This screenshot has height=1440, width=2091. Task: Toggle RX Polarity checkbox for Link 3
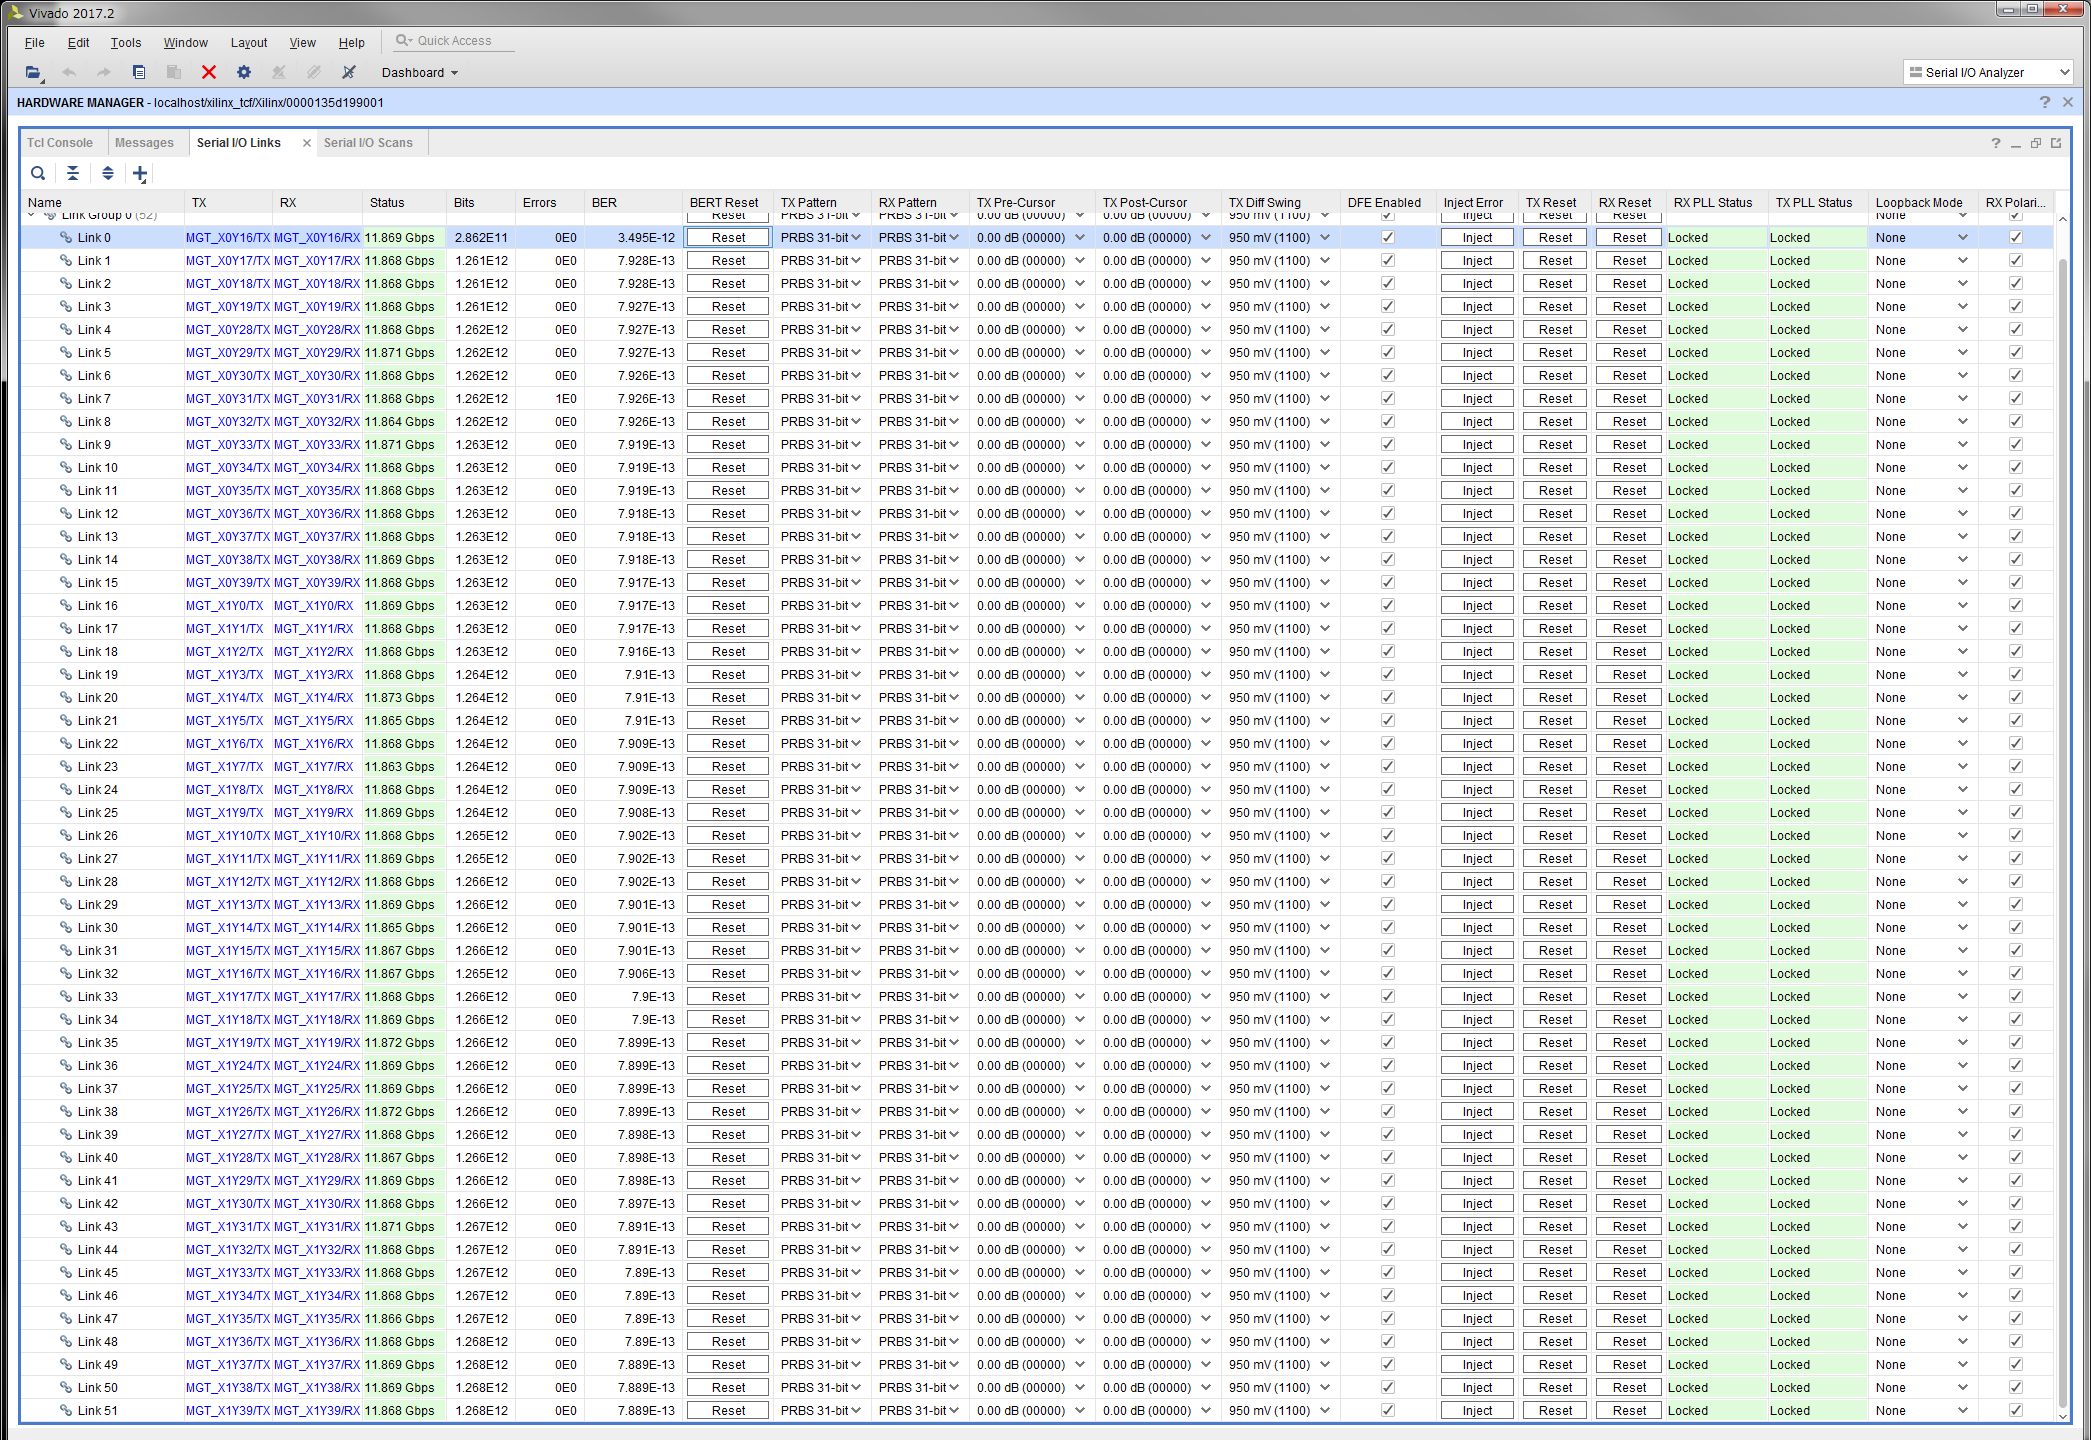(x=2015, y=307)
